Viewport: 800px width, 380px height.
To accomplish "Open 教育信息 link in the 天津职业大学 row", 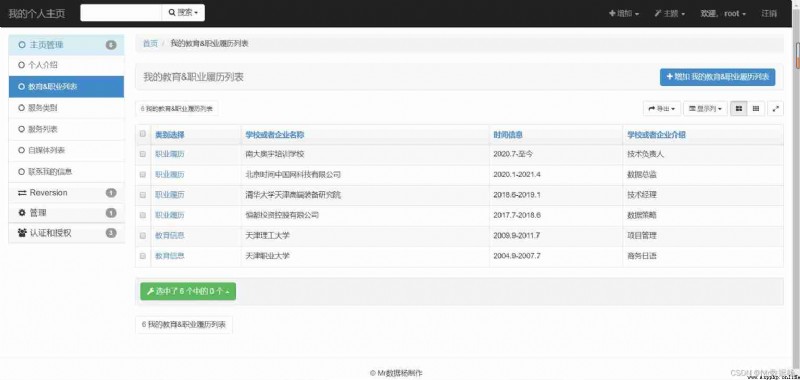I will click(169, 256).
